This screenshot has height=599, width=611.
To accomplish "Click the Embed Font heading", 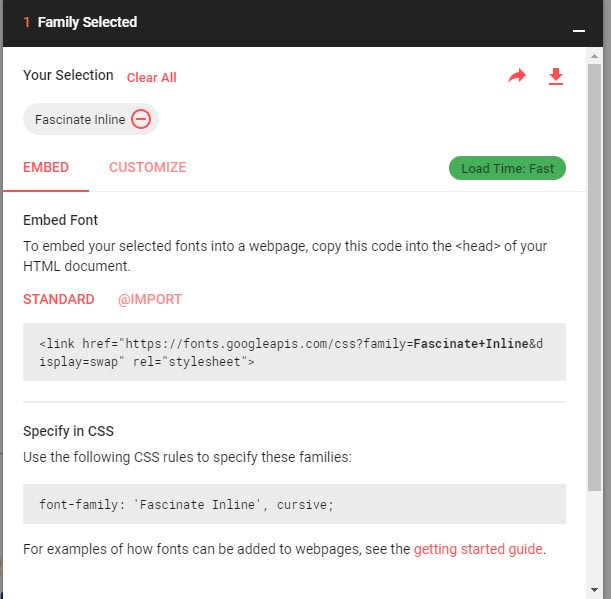I will coord(60,220).
